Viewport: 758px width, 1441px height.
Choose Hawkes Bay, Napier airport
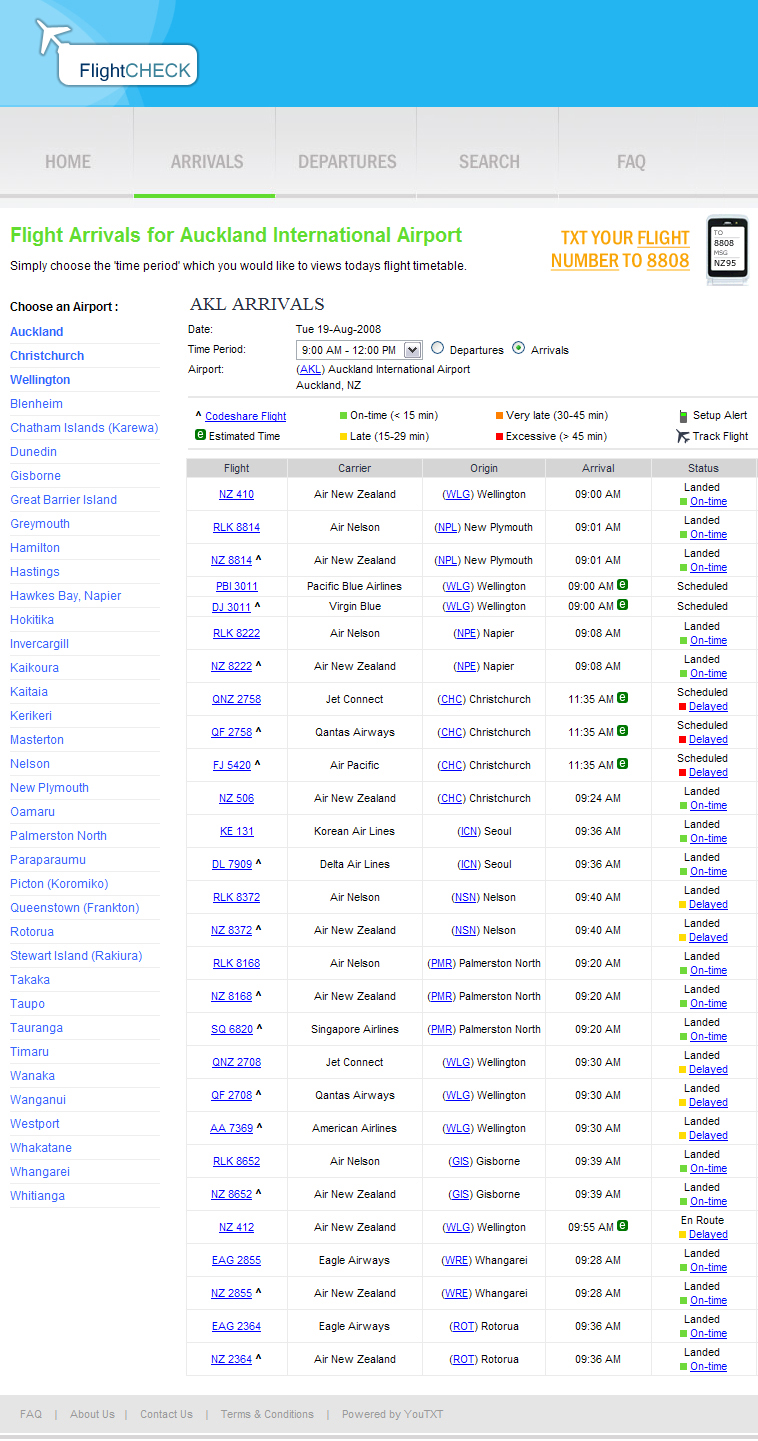pos(65,596)
